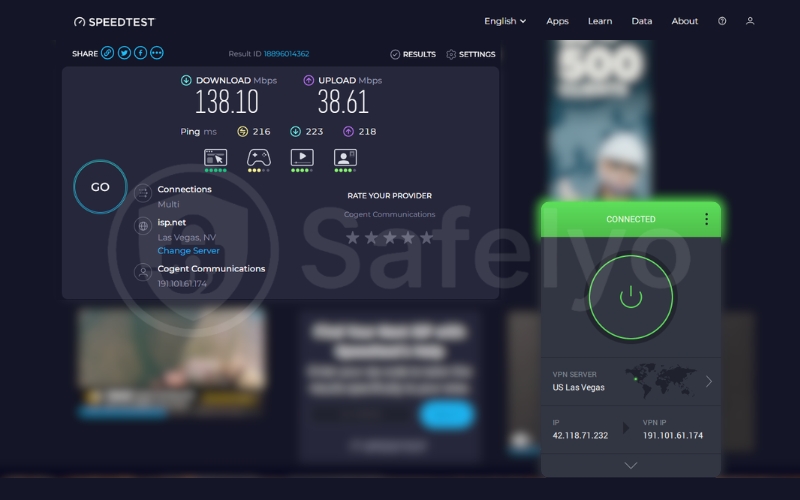This screenshot has height=500, width=800.
Task: Click the Change Server link
Action: [x=188, y=251]
